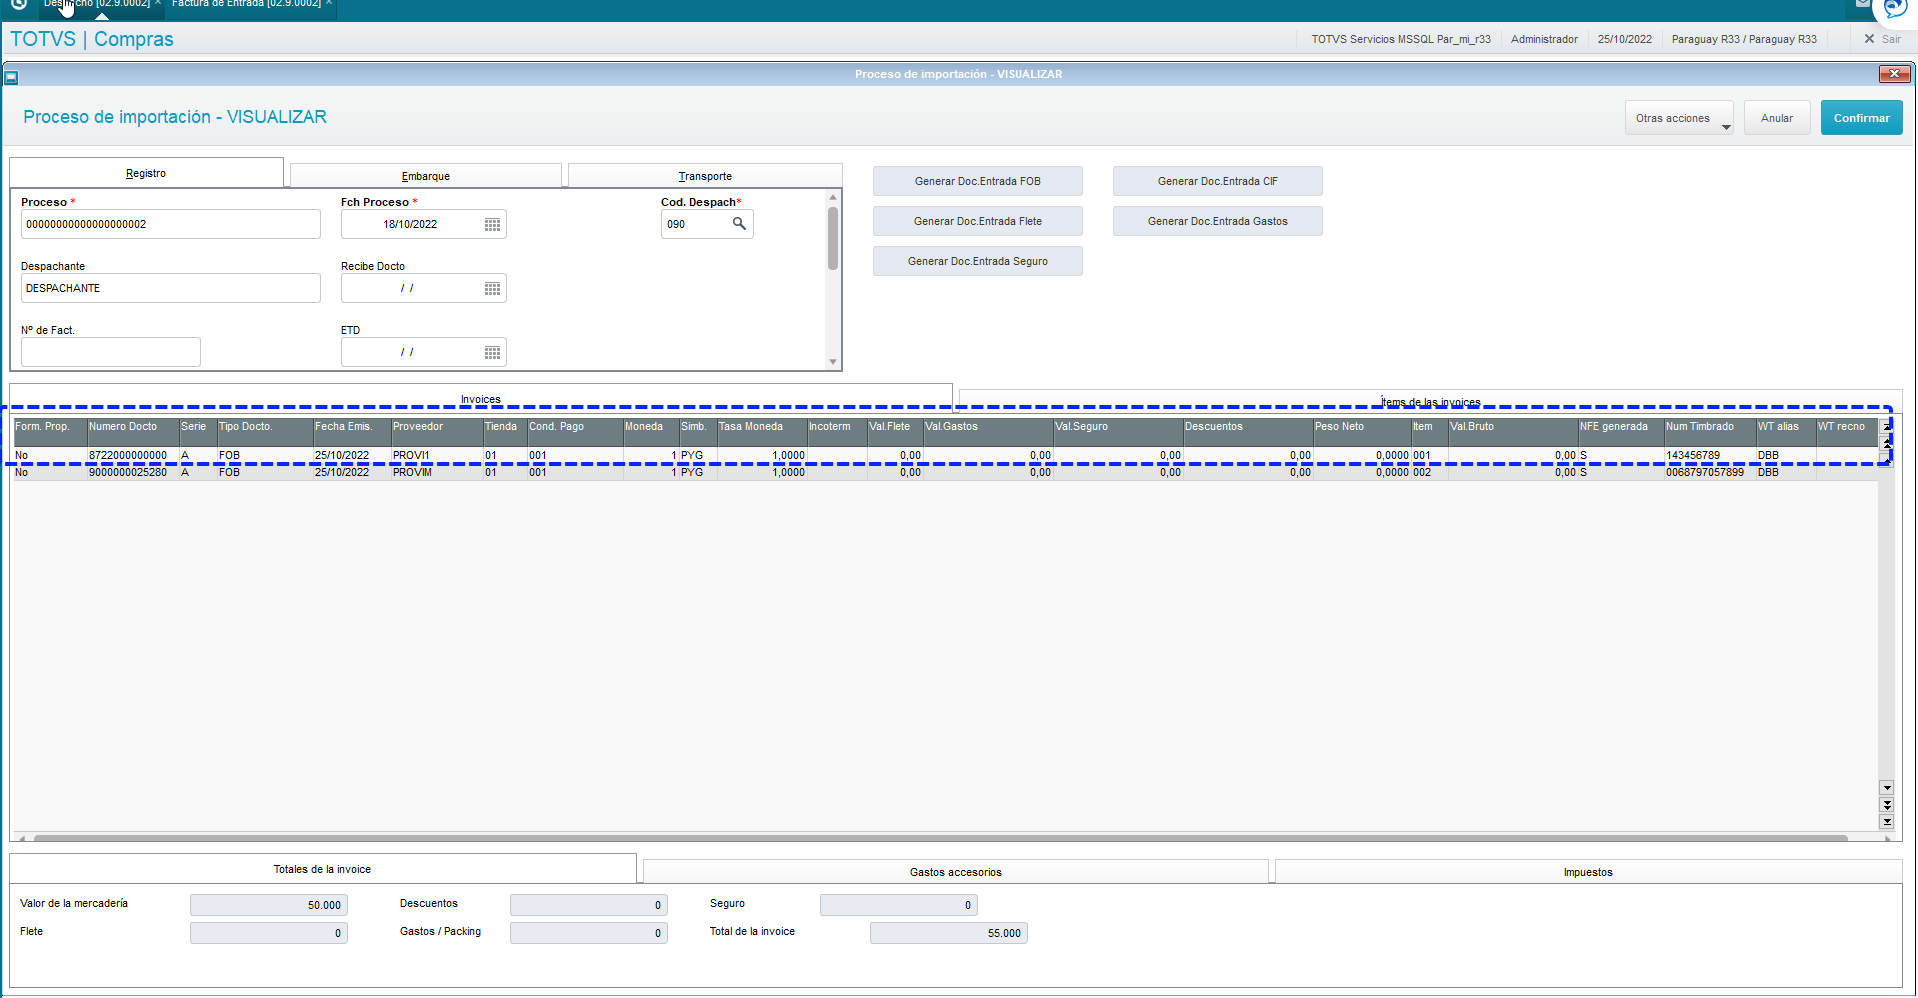Image resolution: width=1918 pixels, height=998 pixels.
Task: Open the Totales de la invoice tab
Action: 322,869
